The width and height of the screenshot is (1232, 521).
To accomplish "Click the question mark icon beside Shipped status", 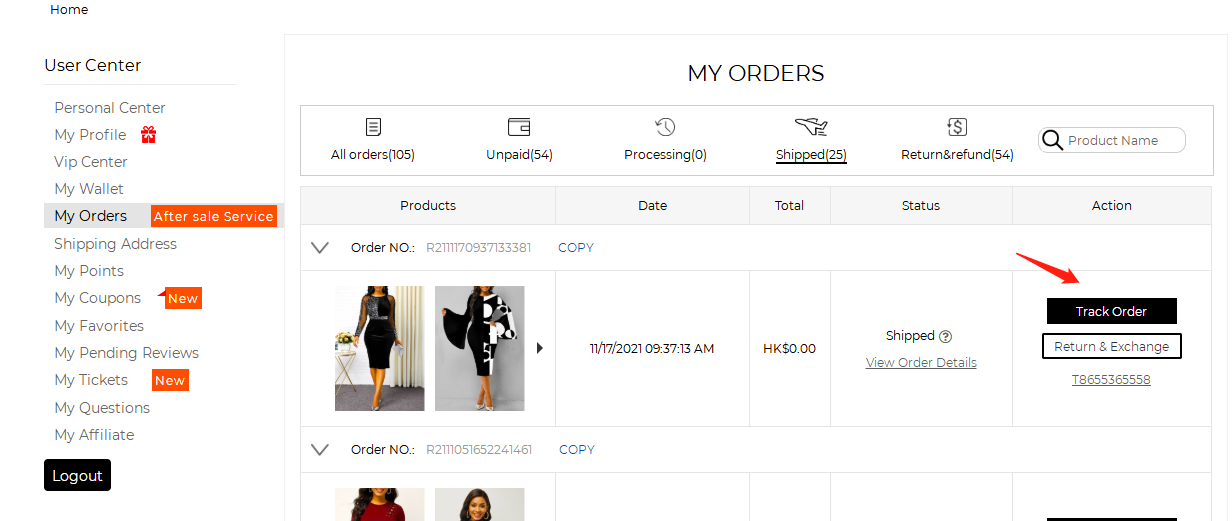I will pos(946,336).
